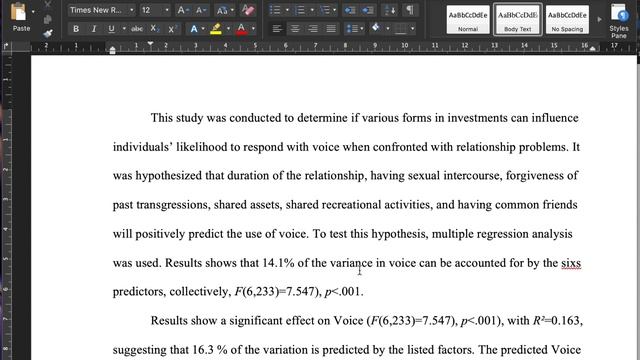Open the Change Case Aa menu
640x360 pixels.
pos(224,10)
